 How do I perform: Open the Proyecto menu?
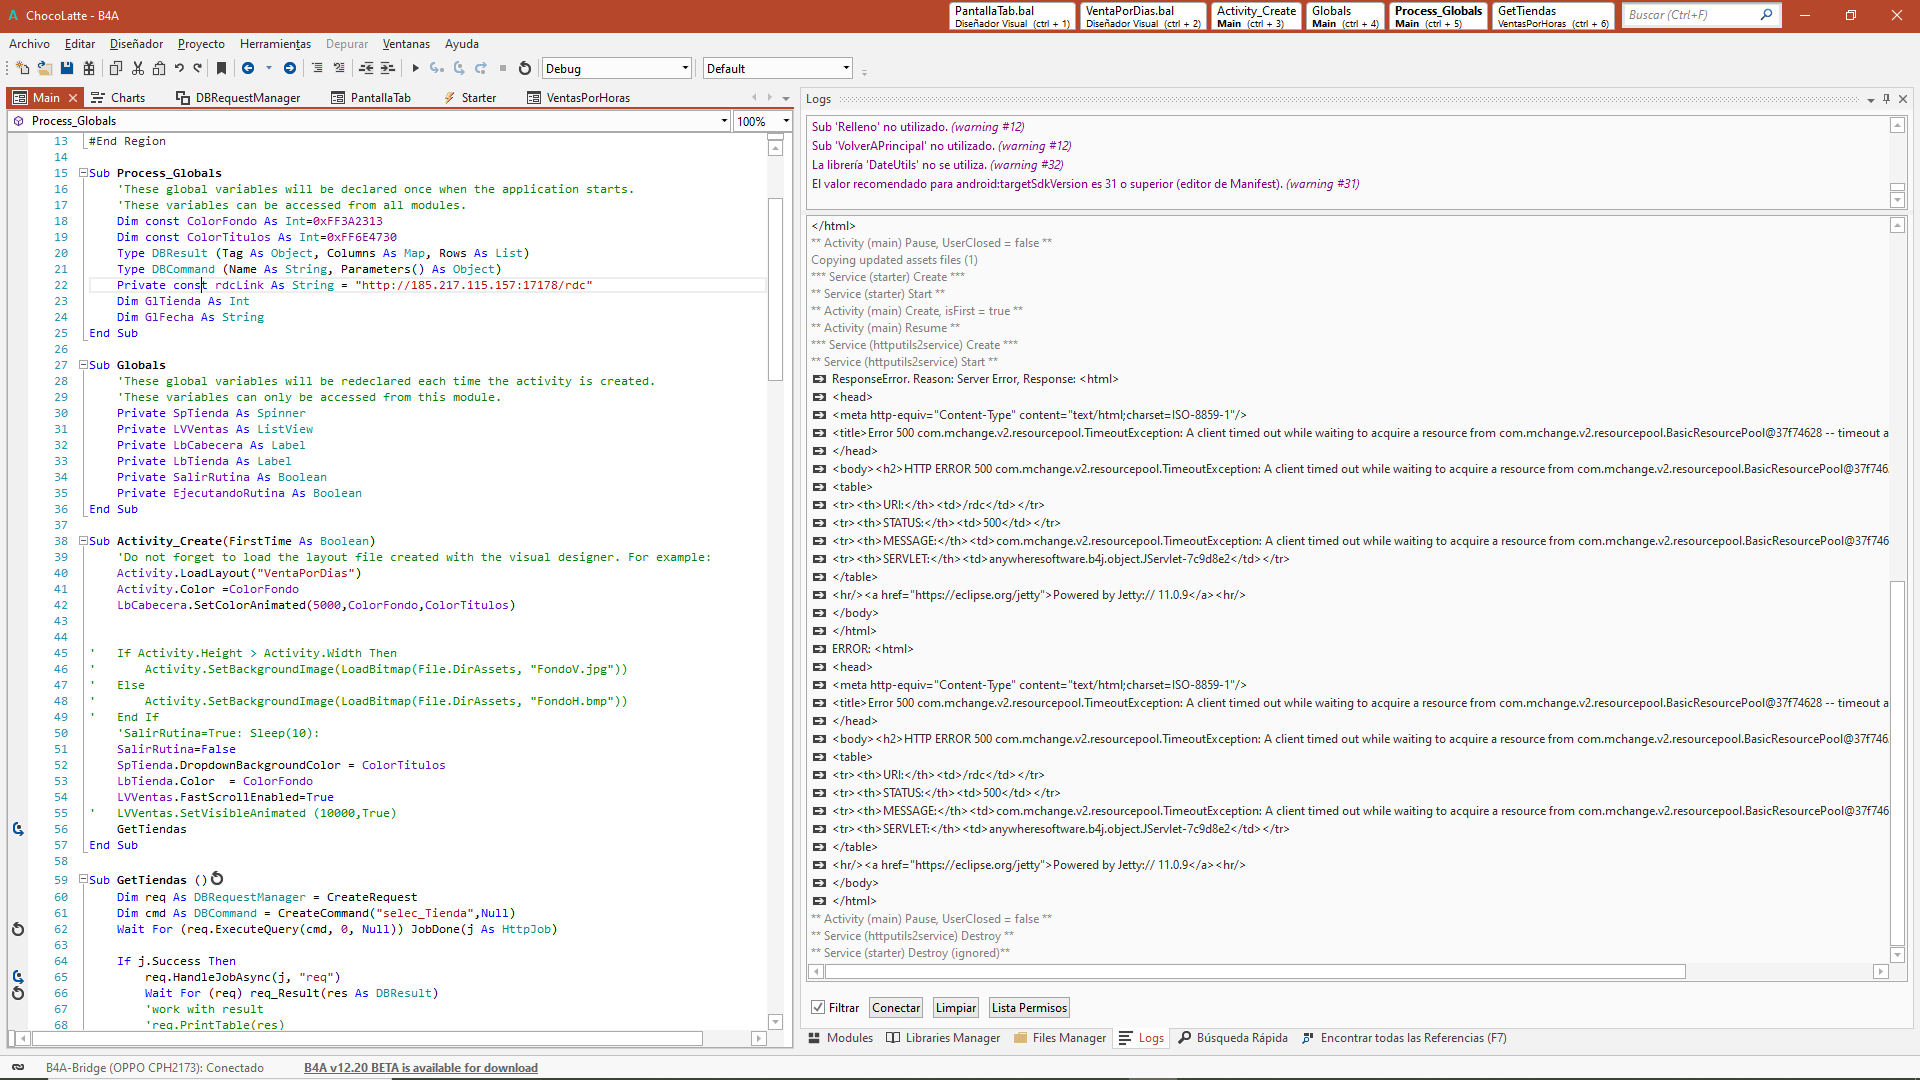point(201,44)
